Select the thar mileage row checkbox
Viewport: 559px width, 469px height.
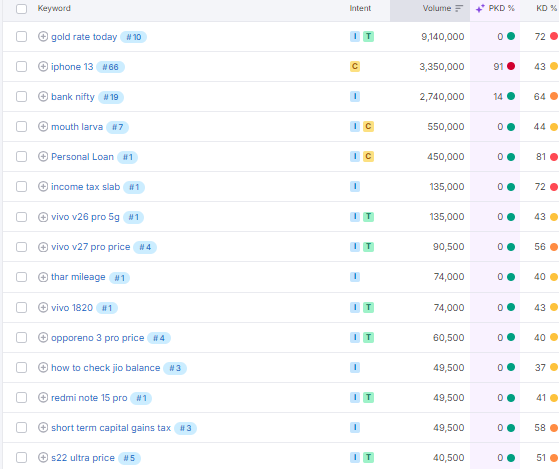(x=21, y=277)
